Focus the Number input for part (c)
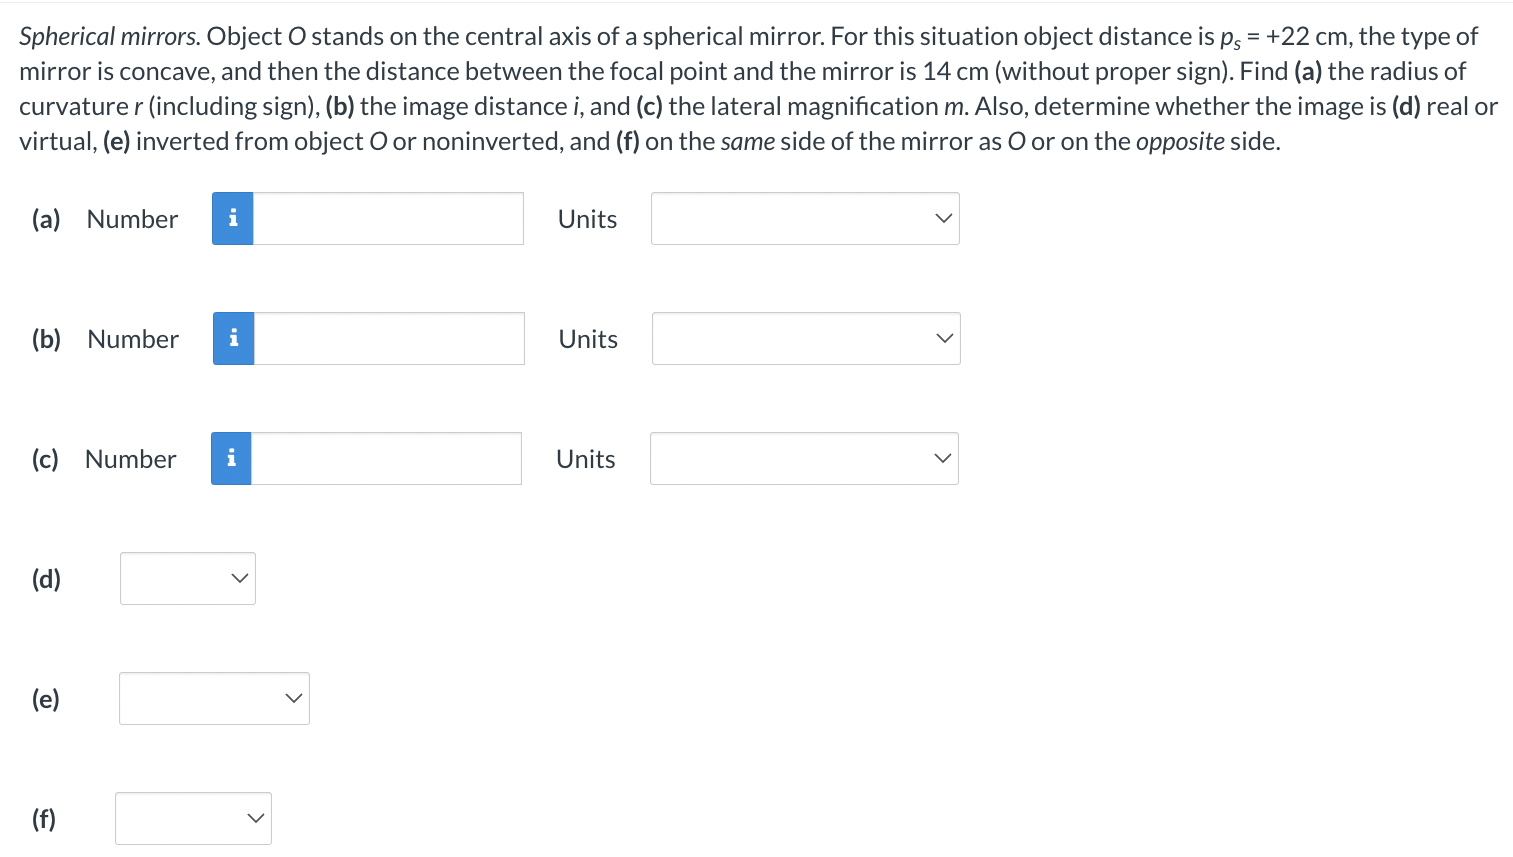The width and height of the screenshot is (1513, 857). coord(386,458)
